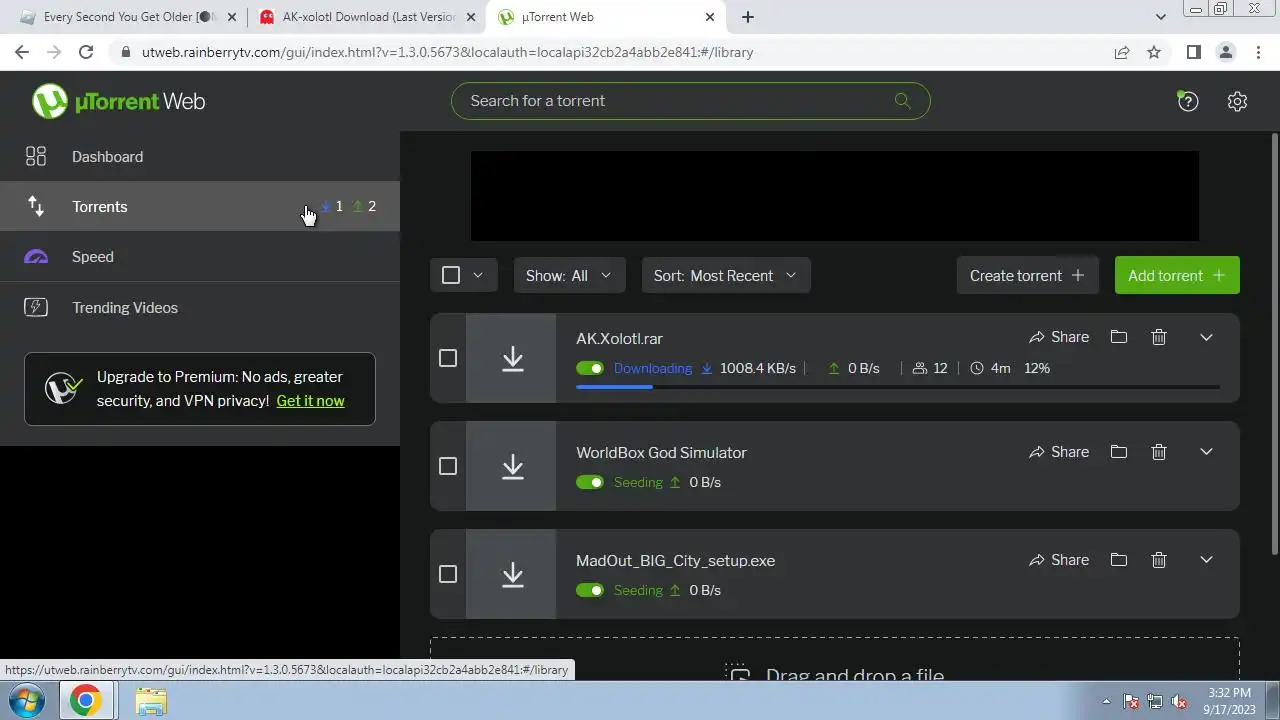Screen dimensions: 1280x720
Task: Click in Search for a torrent field
Action: 690,100
